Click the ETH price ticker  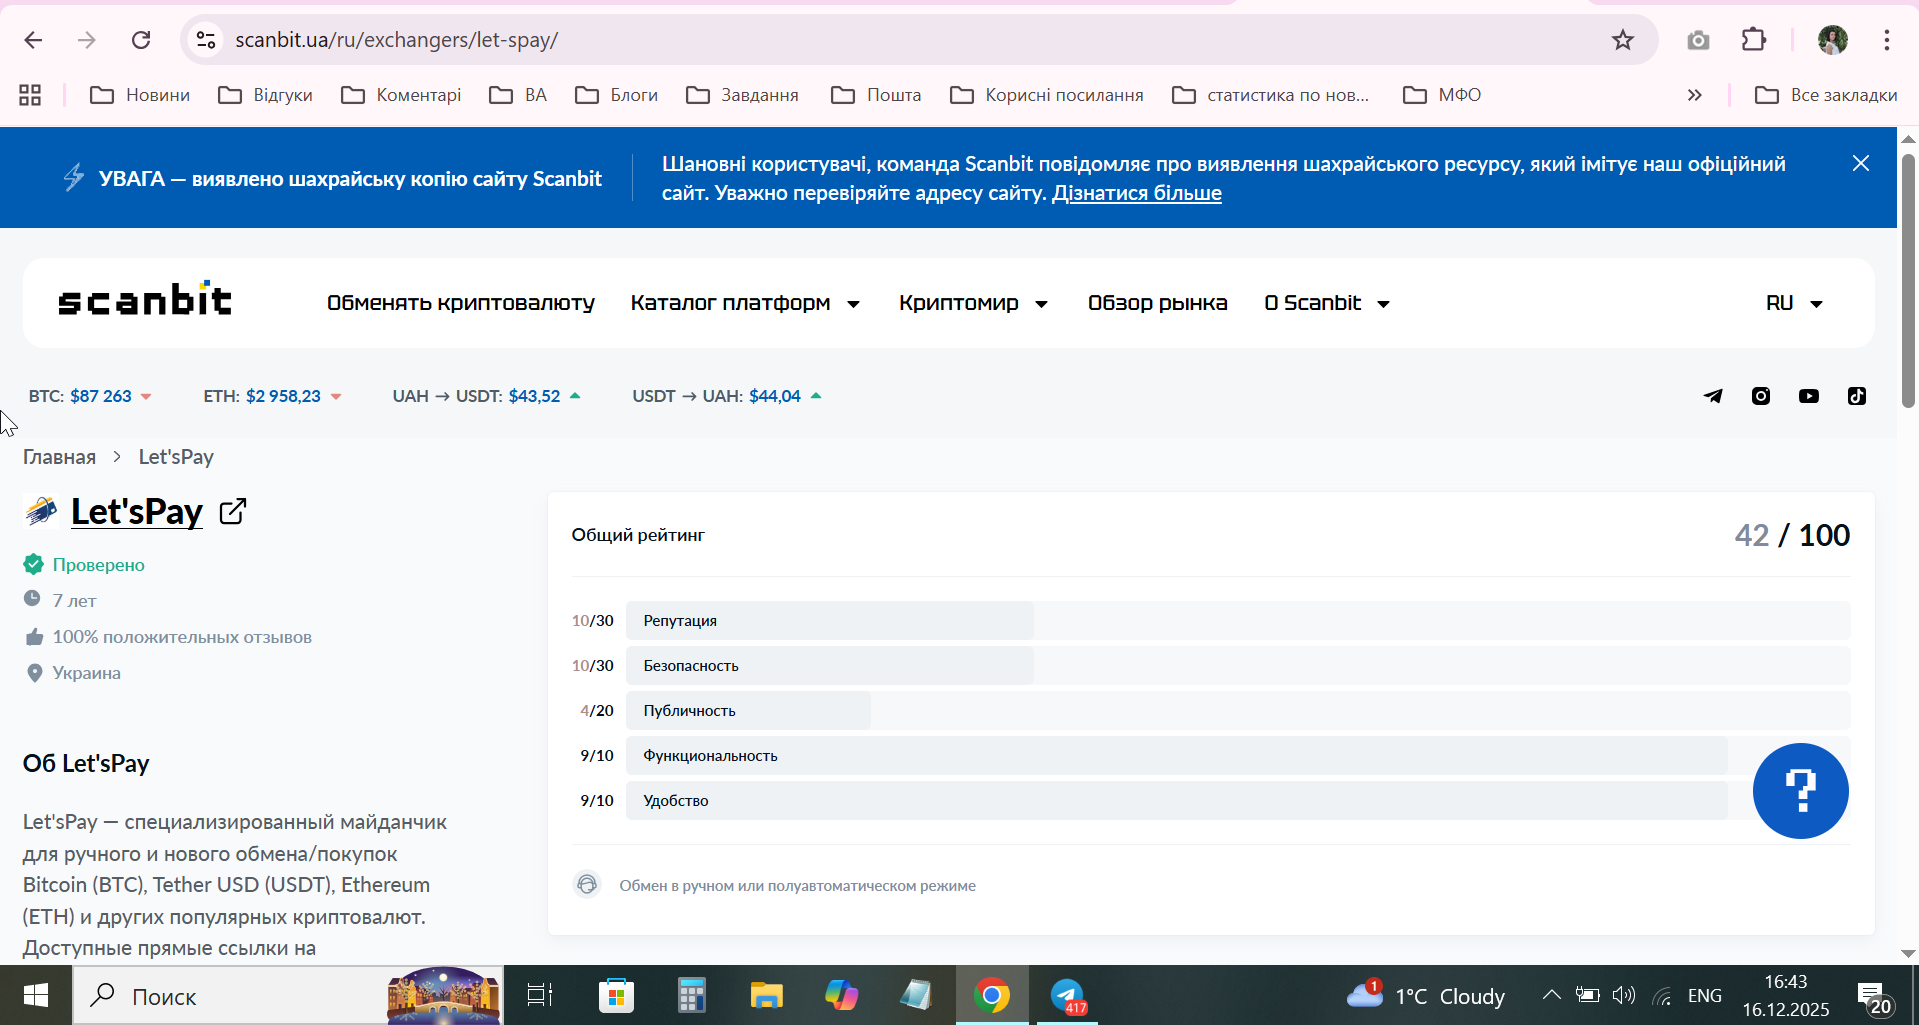click(x=273, y=396)
